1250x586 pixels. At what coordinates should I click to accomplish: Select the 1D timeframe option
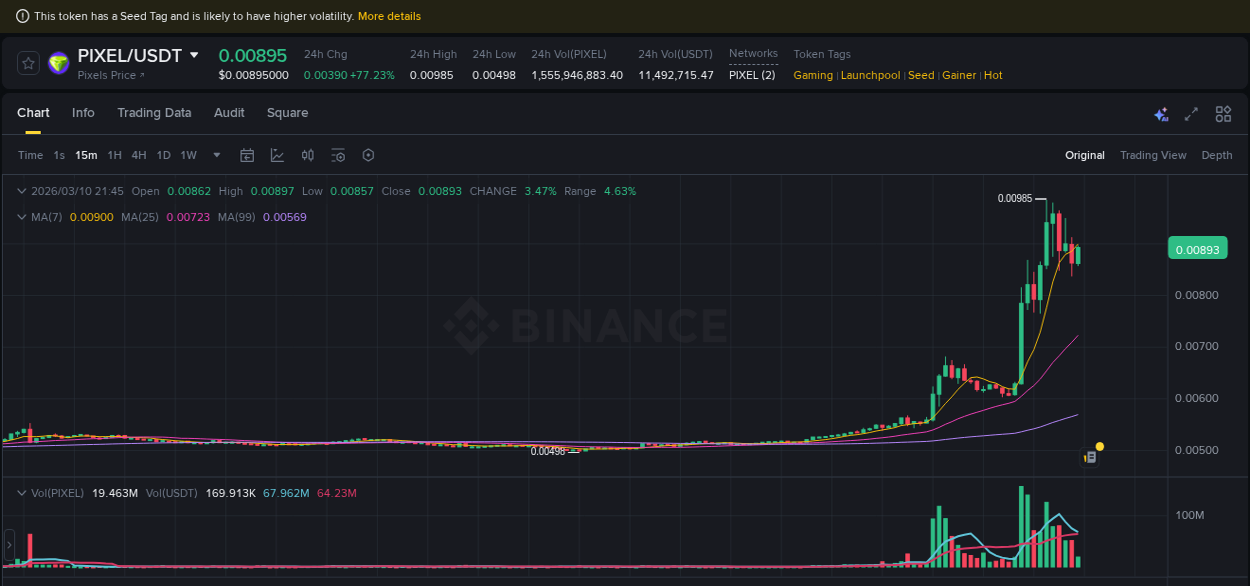point(163,155)
